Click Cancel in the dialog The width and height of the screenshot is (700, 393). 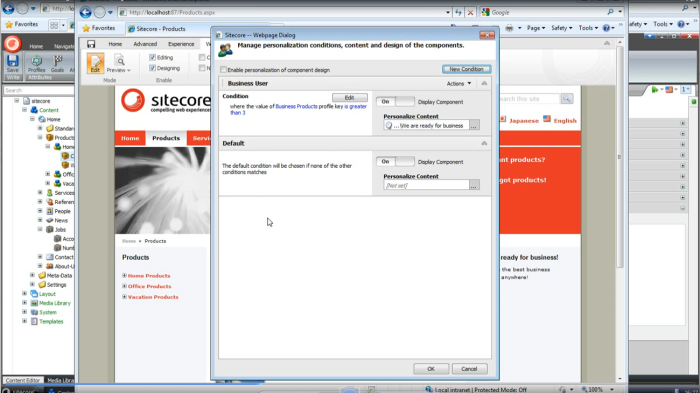tap(469, 369)
